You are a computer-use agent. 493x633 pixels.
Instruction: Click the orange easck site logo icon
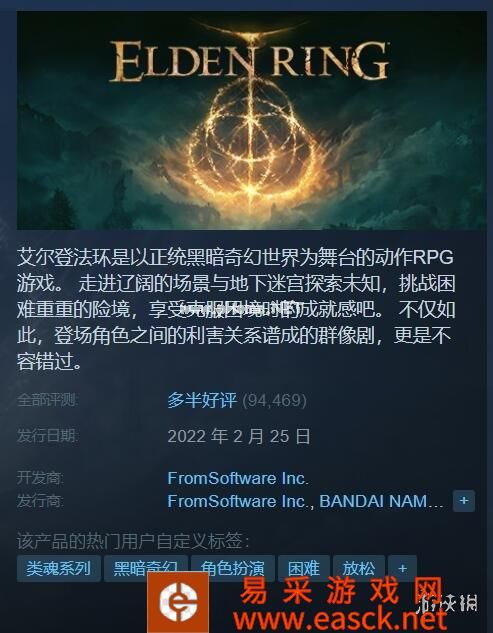pyautogui.click(x=178, y=602)
